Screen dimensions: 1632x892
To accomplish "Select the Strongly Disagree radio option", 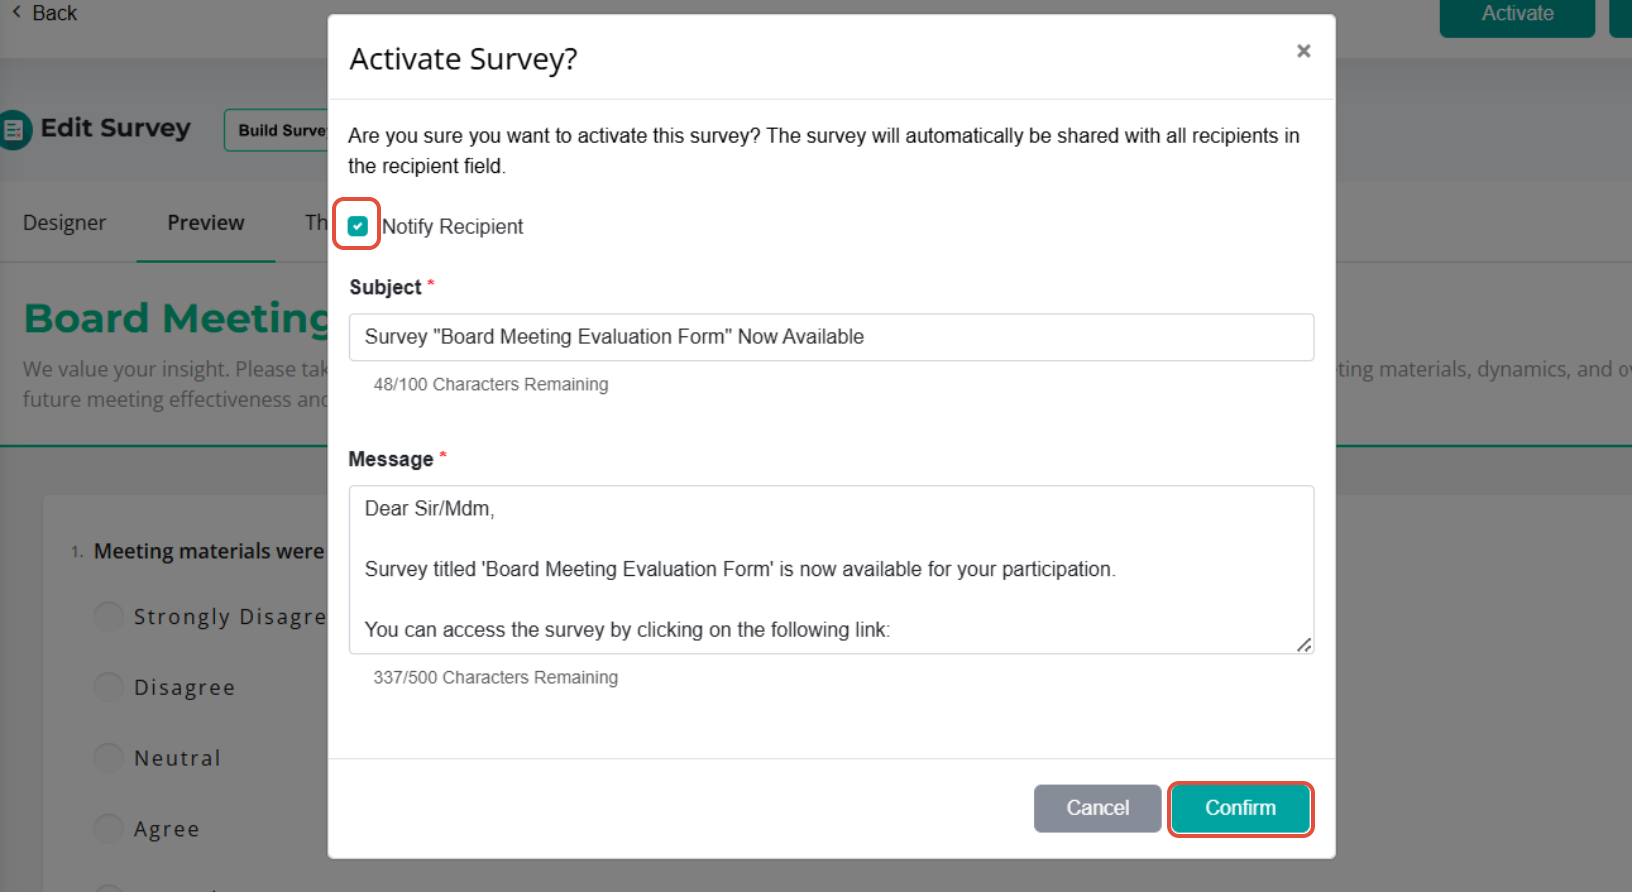I will pos(108,616).
